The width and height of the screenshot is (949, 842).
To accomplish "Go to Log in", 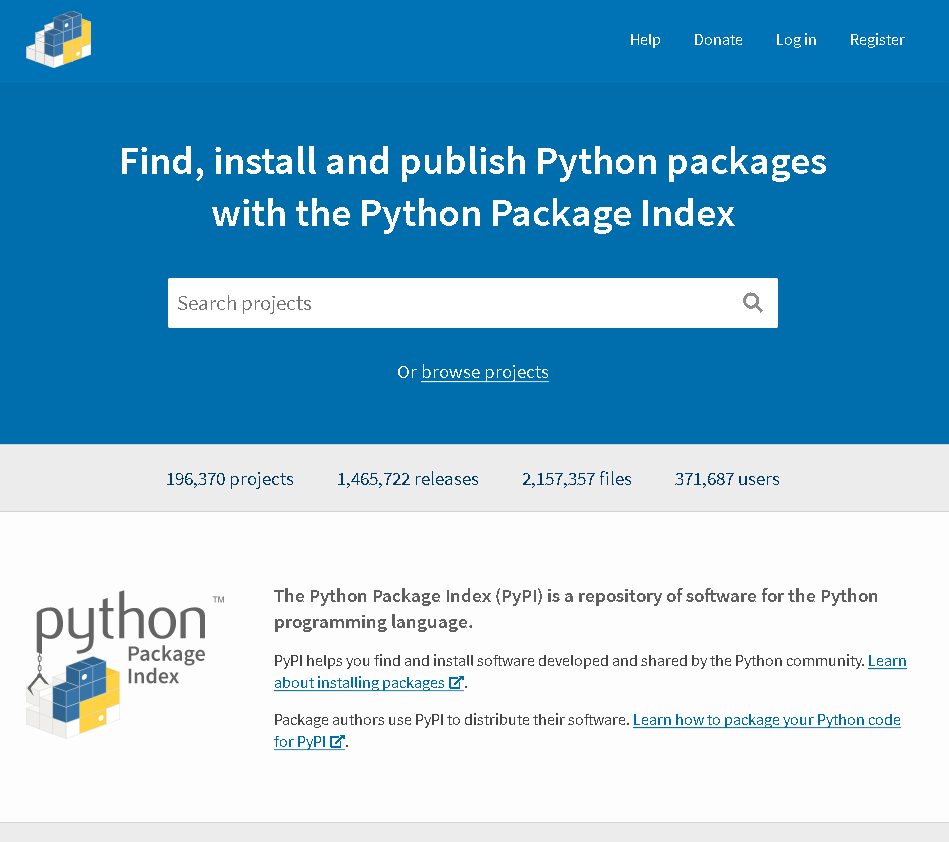I will coord(796,40).
